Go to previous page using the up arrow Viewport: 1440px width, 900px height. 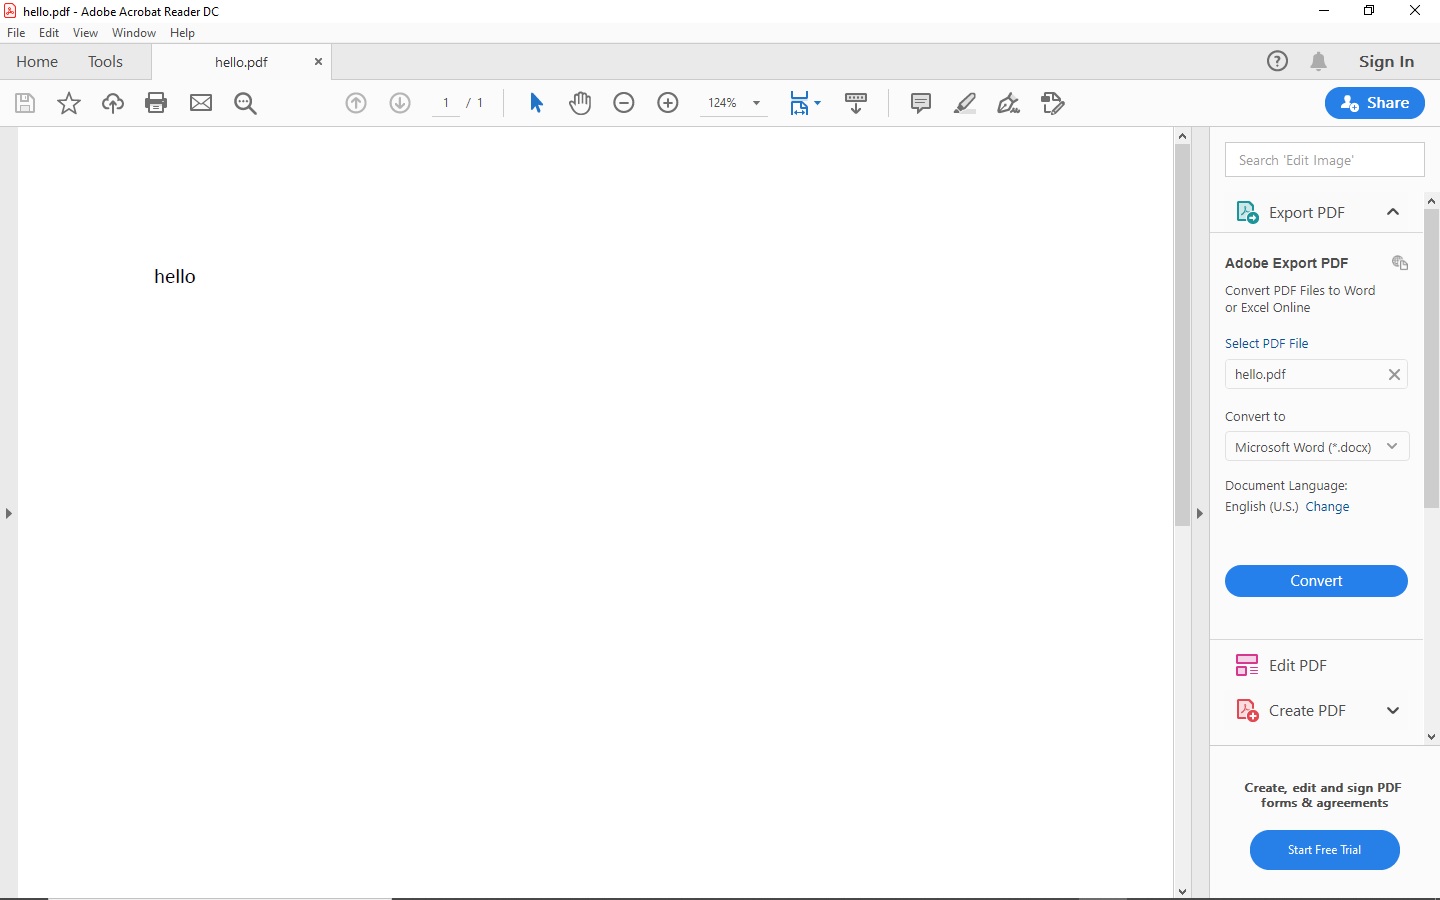click(356, 103)
